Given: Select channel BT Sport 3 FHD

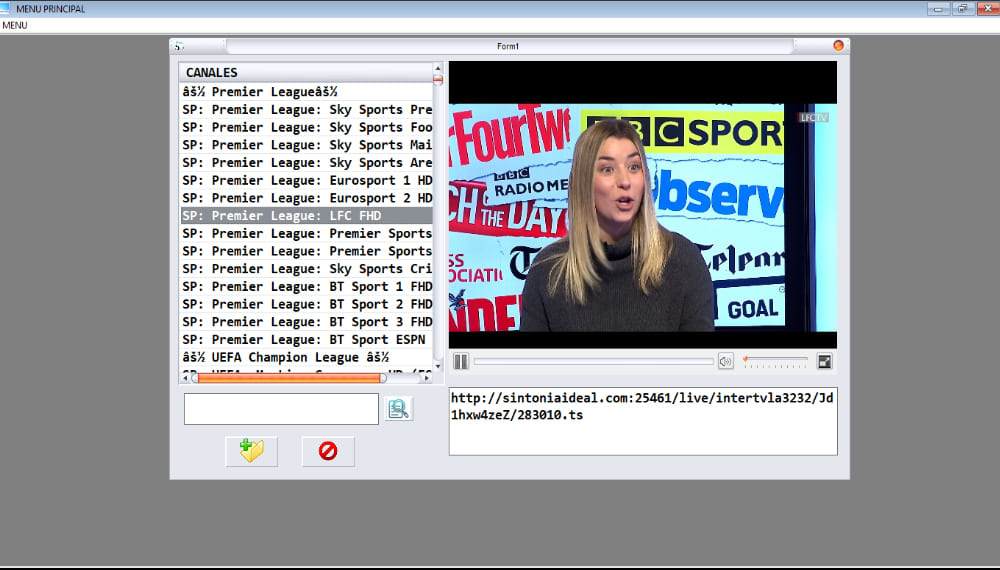Looking at the screenshot, I should (x=306, y=322).
